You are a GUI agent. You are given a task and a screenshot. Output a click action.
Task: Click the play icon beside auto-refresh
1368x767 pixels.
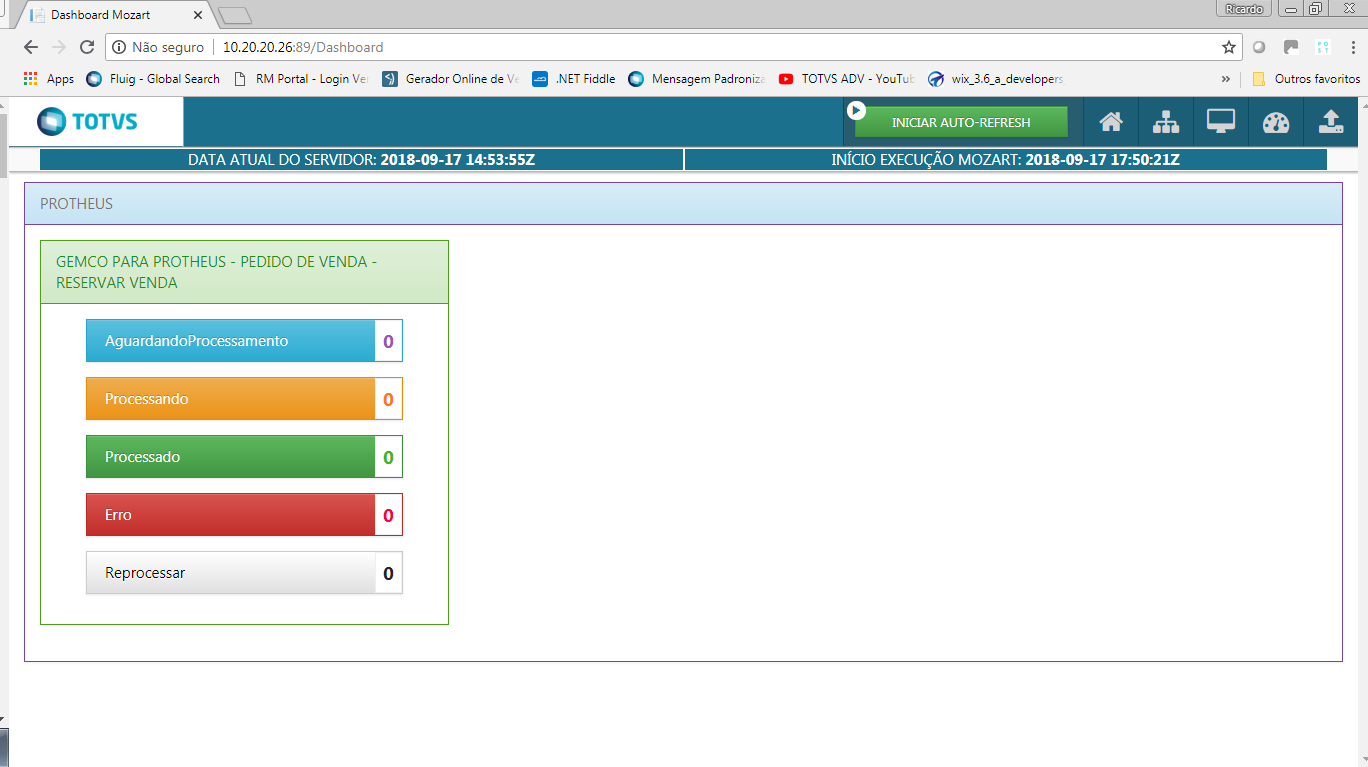coord(856,110)
